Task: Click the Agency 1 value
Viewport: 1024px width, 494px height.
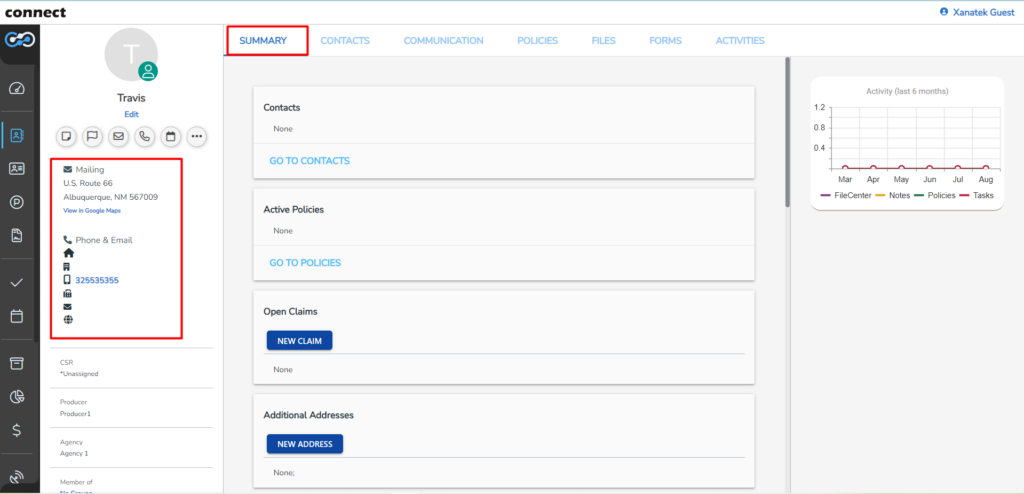Action: pyautogui.click(x=73, y=453)
